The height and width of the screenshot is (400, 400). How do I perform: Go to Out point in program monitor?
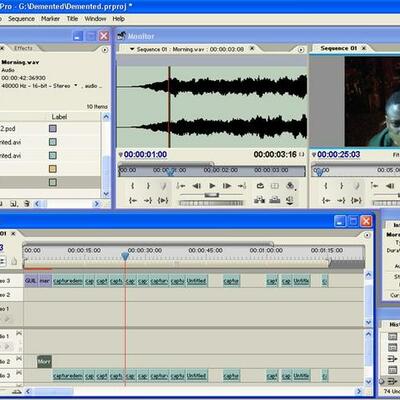pos(341,200)
